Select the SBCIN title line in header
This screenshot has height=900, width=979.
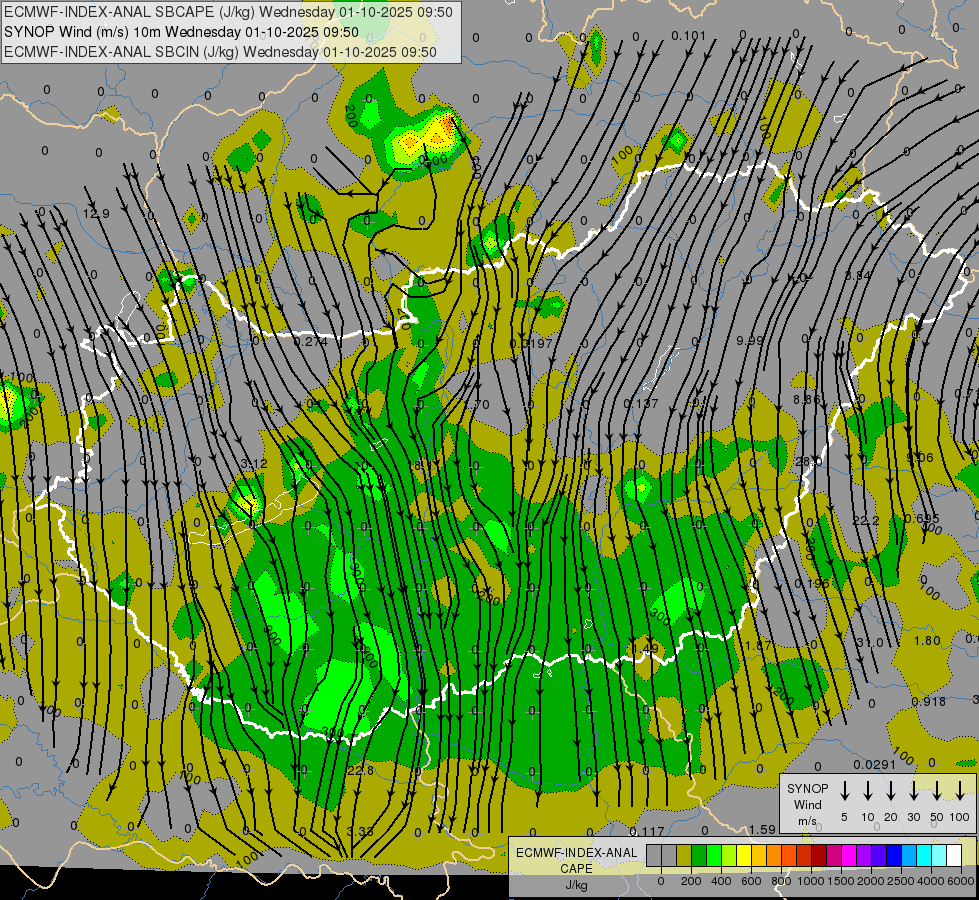[220, 52]
